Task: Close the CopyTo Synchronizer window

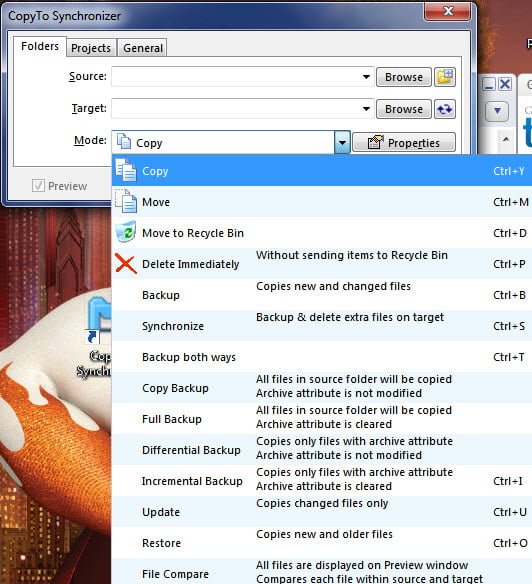Action: (448, 11)
